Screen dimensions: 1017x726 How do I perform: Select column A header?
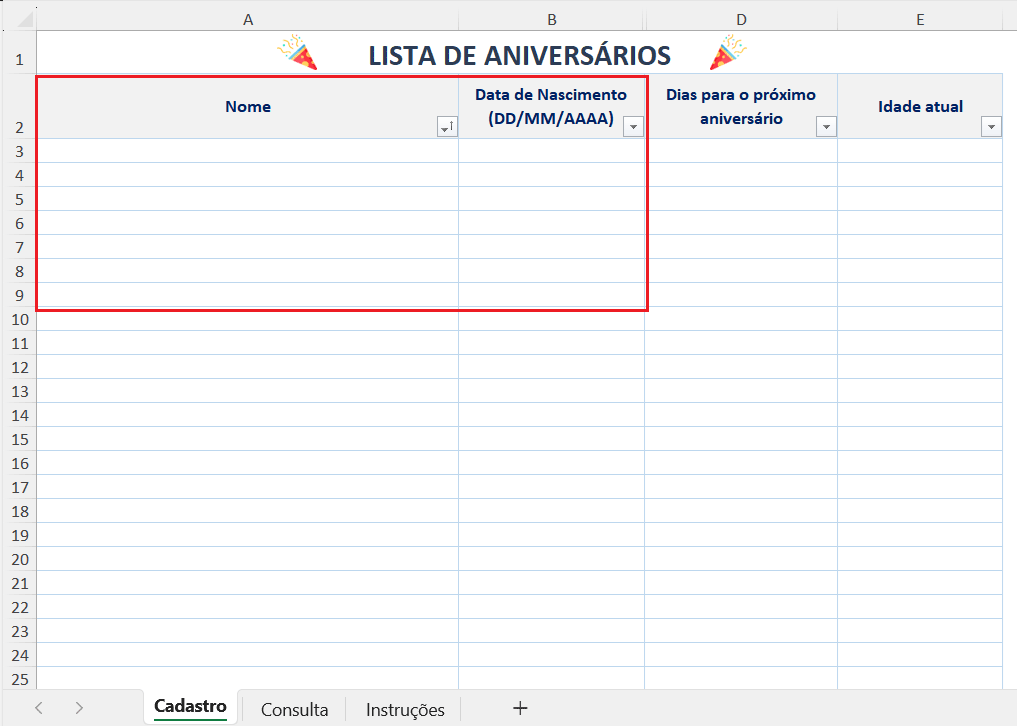247,20
